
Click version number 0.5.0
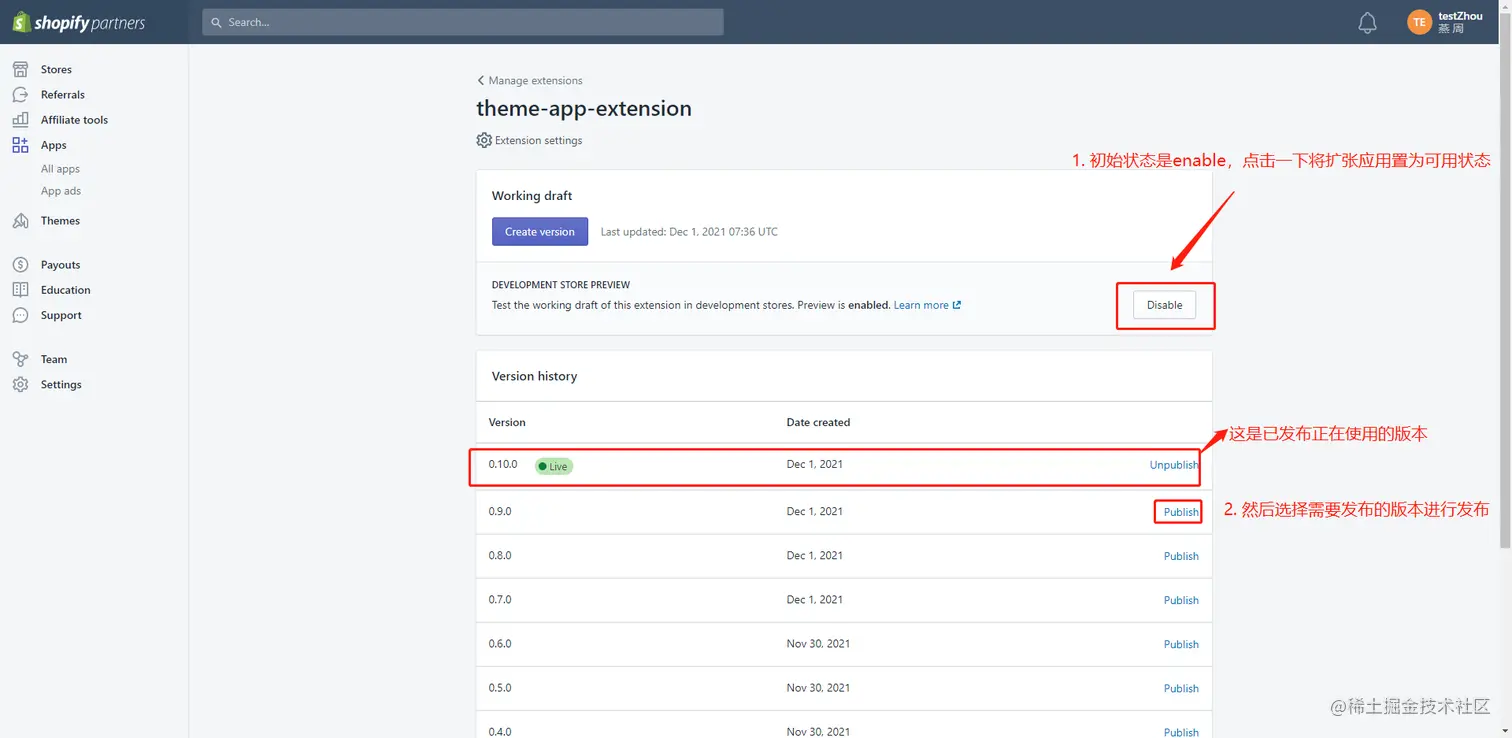500,687
